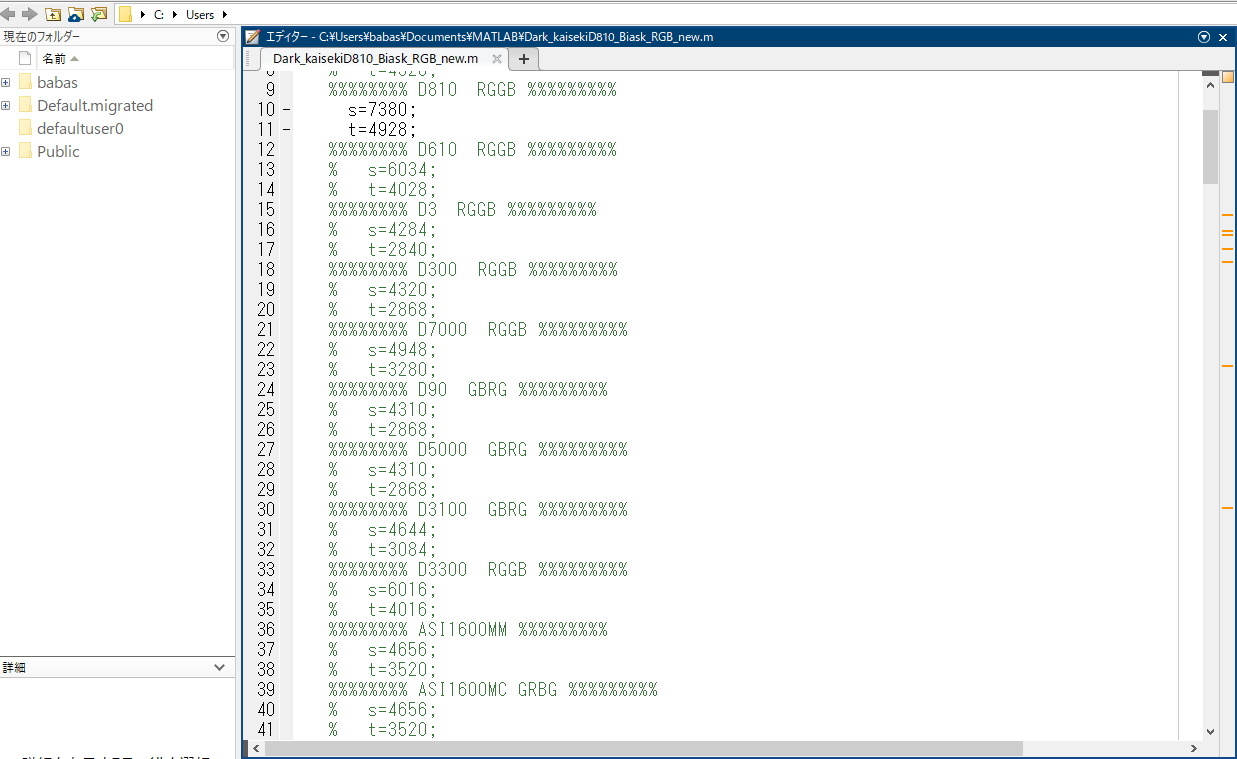
Task: Click the topmost orange warning marker
Action: point(1227,215)
